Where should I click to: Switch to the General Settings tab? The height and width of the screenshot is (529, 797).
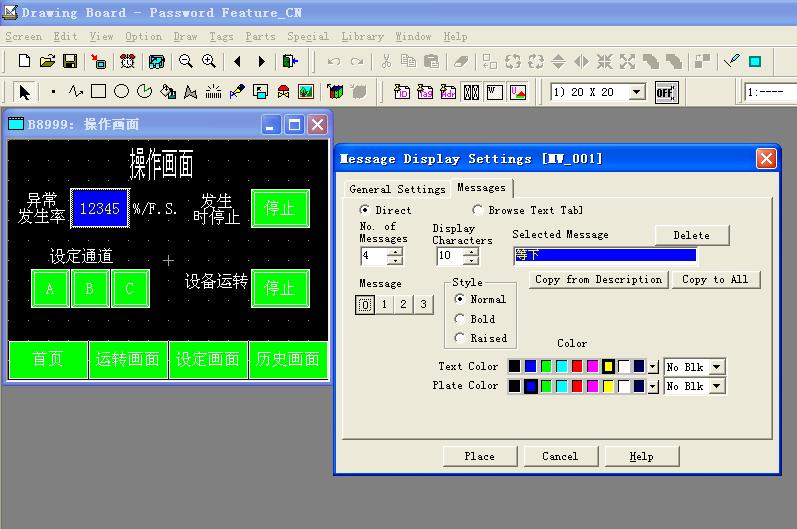coord(397,189)
